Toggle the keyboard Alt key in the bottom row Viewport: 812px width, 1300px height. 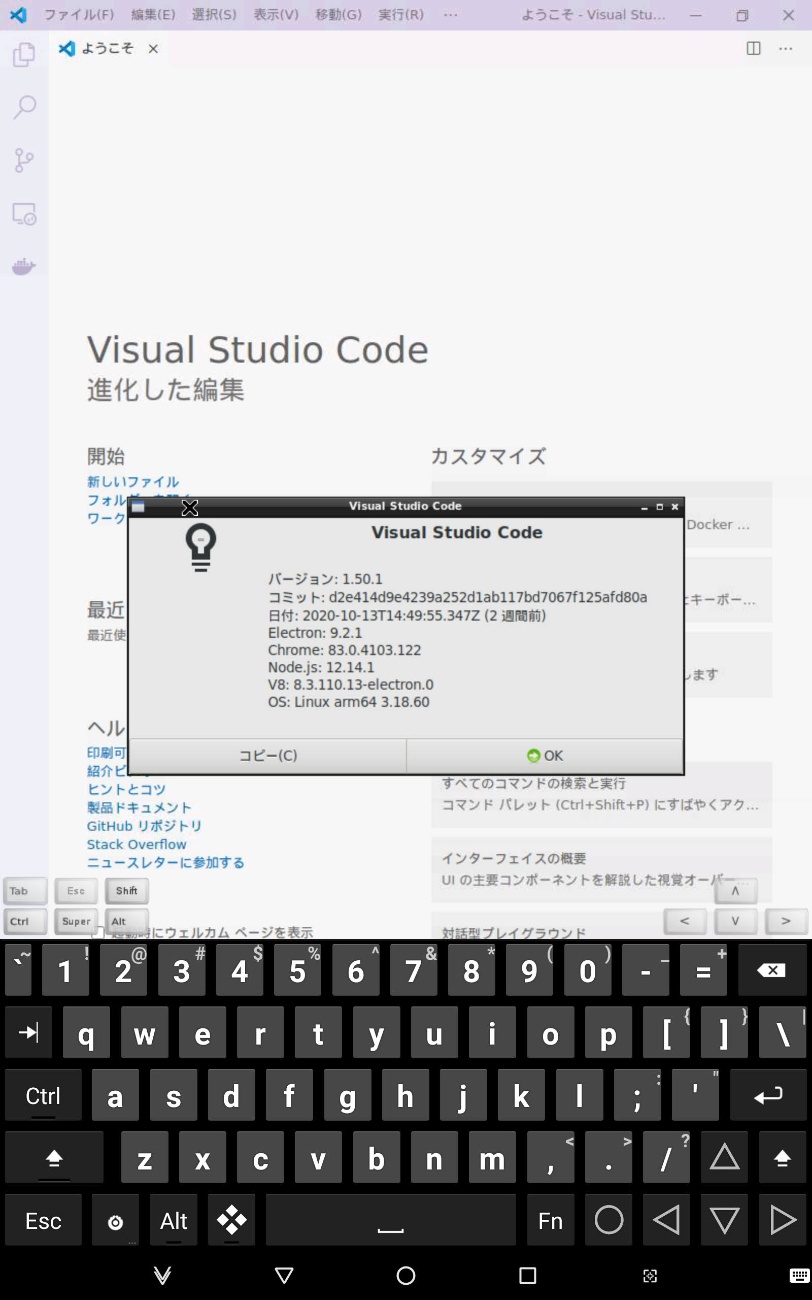tap(174, 1220)
